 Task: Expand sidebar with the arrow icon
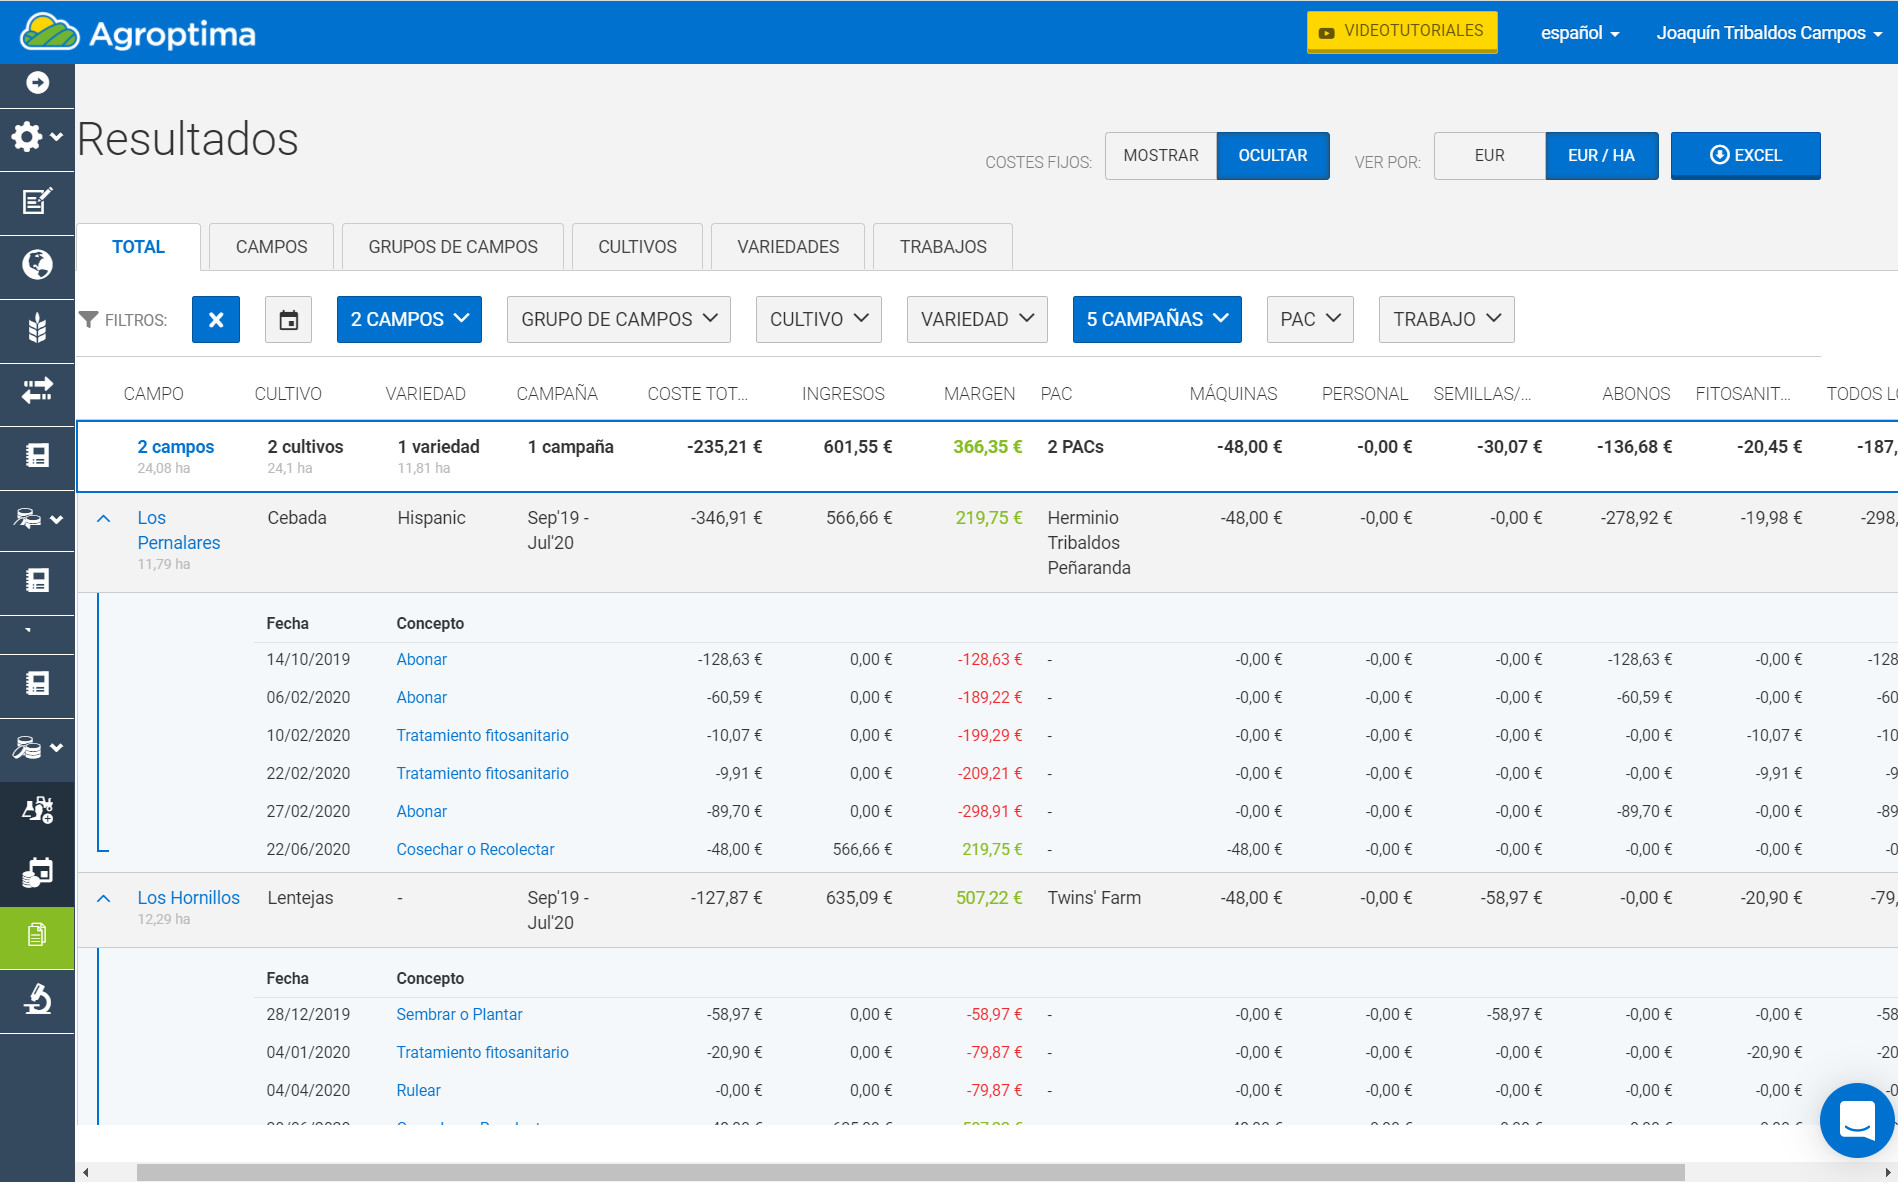(x=37, y=83)
